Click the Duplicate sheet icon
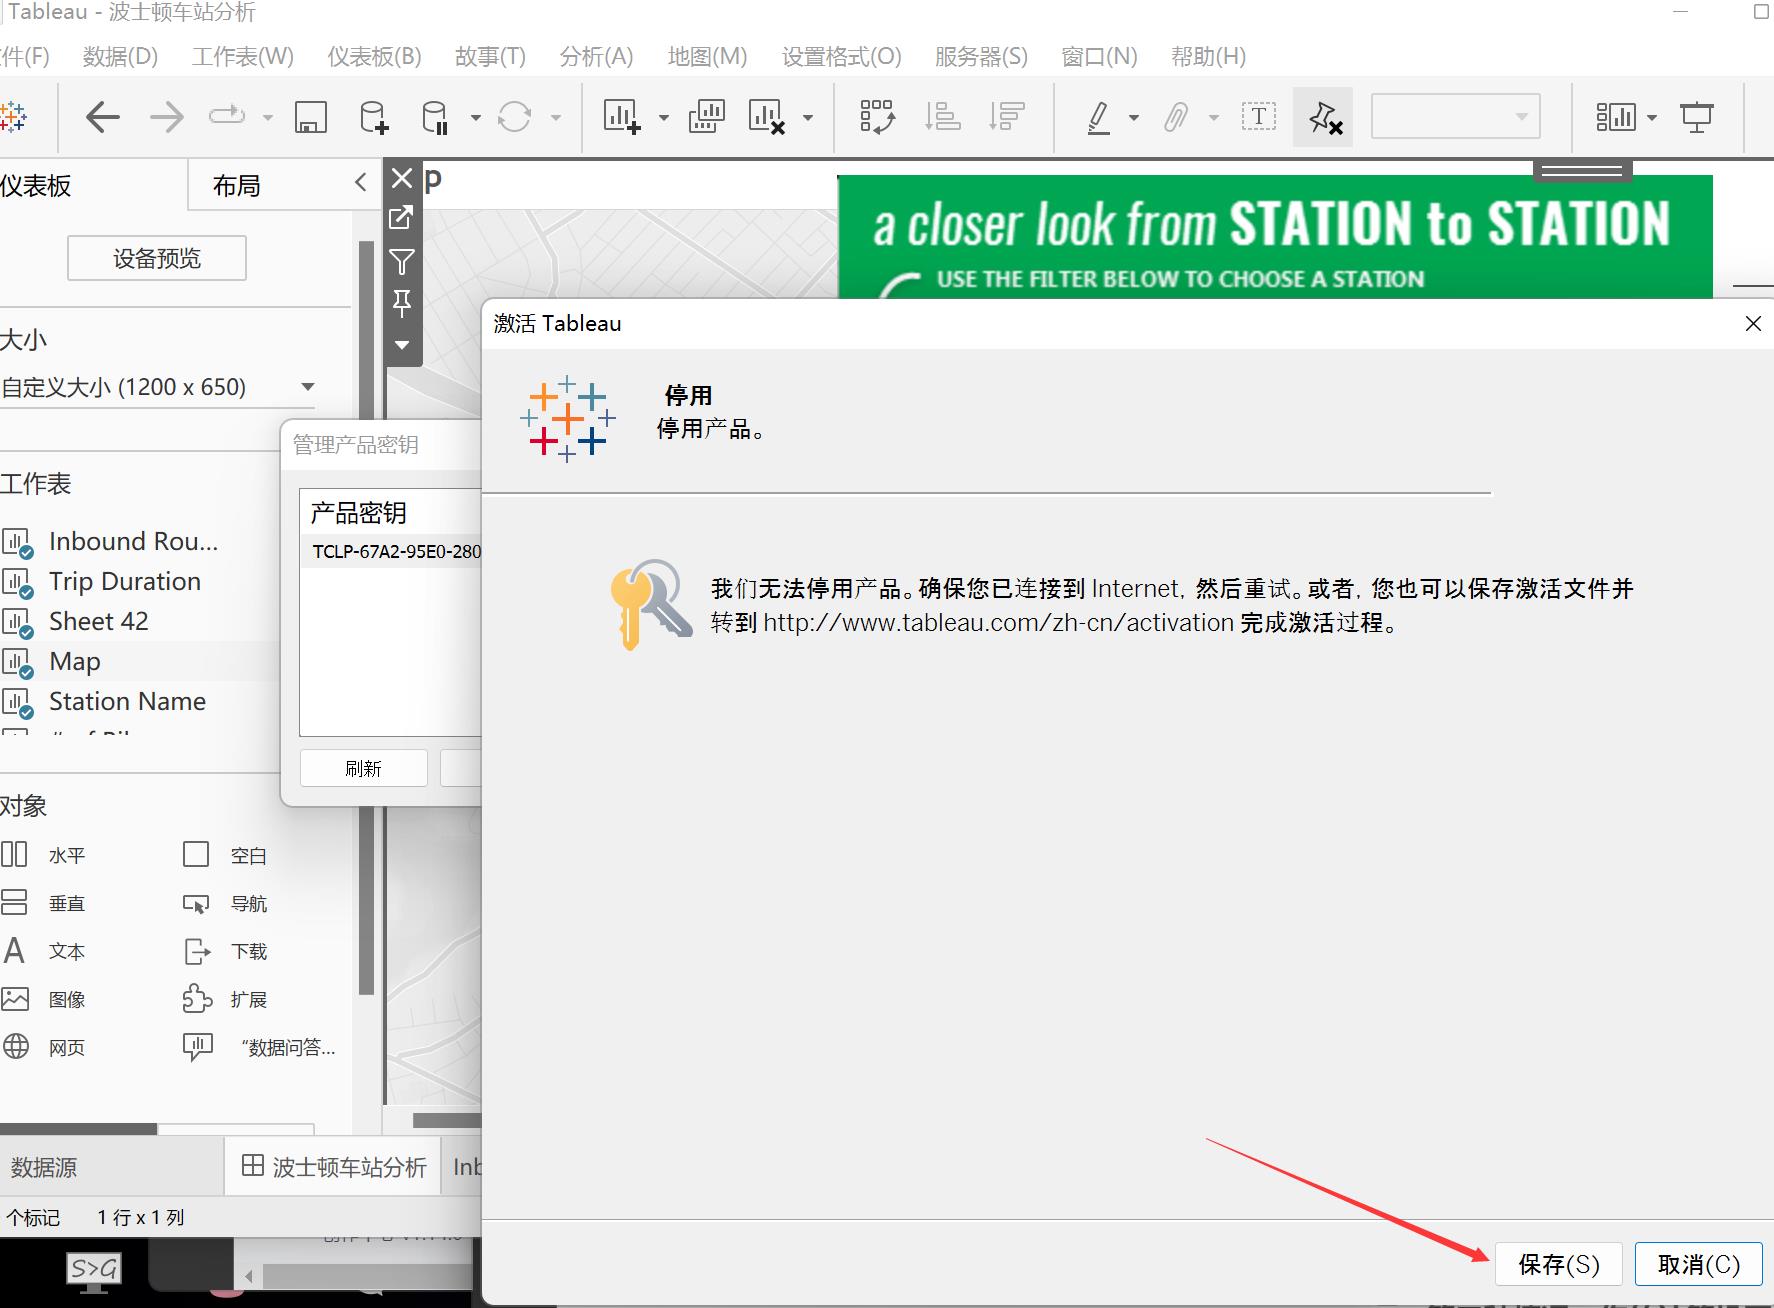 coord(707,117)
